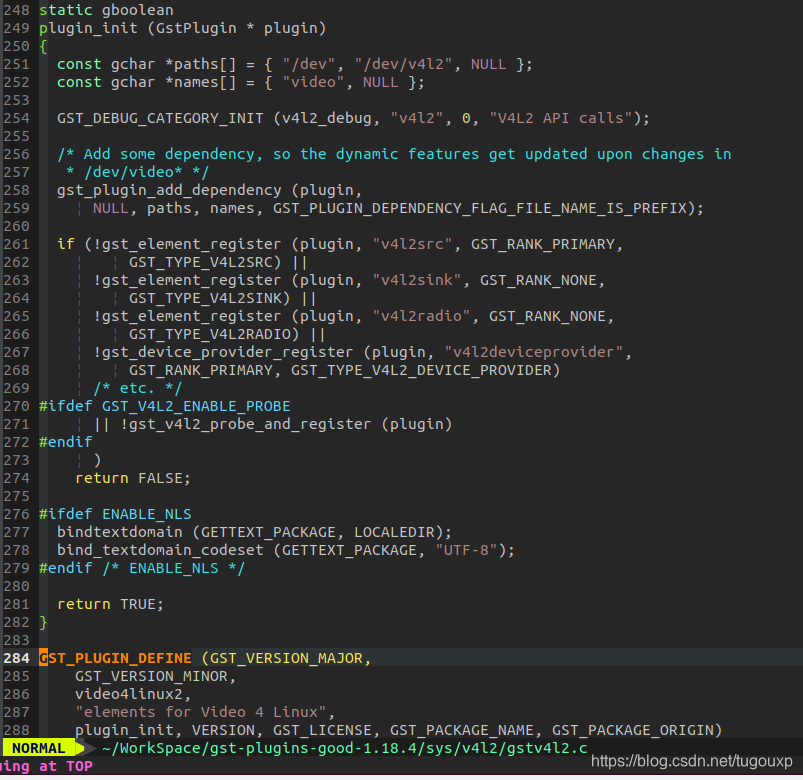This screenshot has height=780, width=803.
Task: Click GST_PLUGIN_DEPENDENCY_FLAG_FILE_NAME_IS_PREFIX constant
Action: pyautogui.click(x=479, y=208)
